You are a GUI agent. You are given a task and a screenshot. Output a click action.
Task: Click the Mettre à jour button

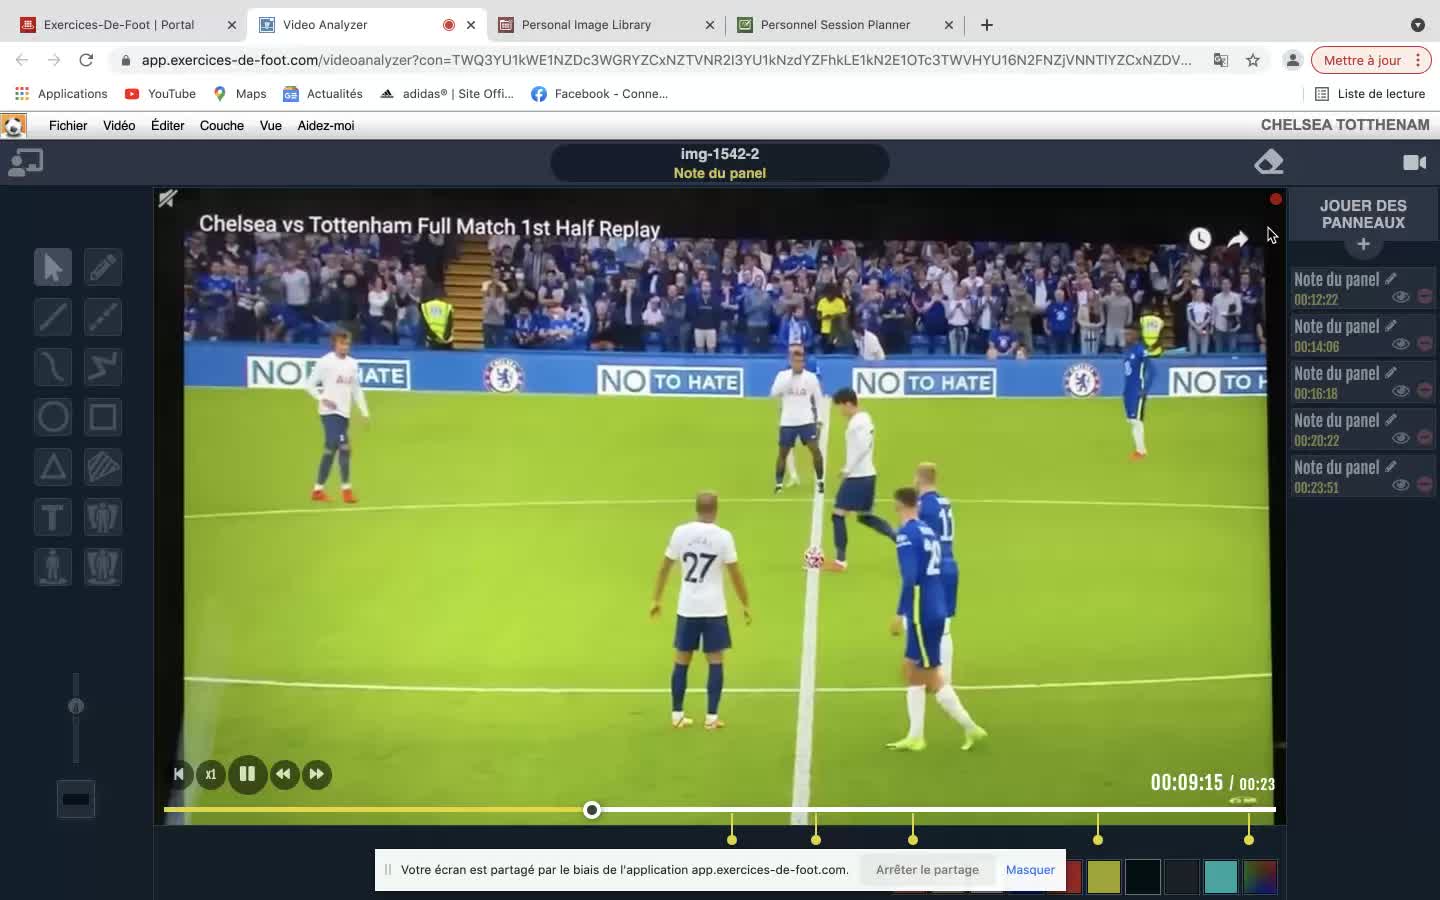coord(1371,60)
